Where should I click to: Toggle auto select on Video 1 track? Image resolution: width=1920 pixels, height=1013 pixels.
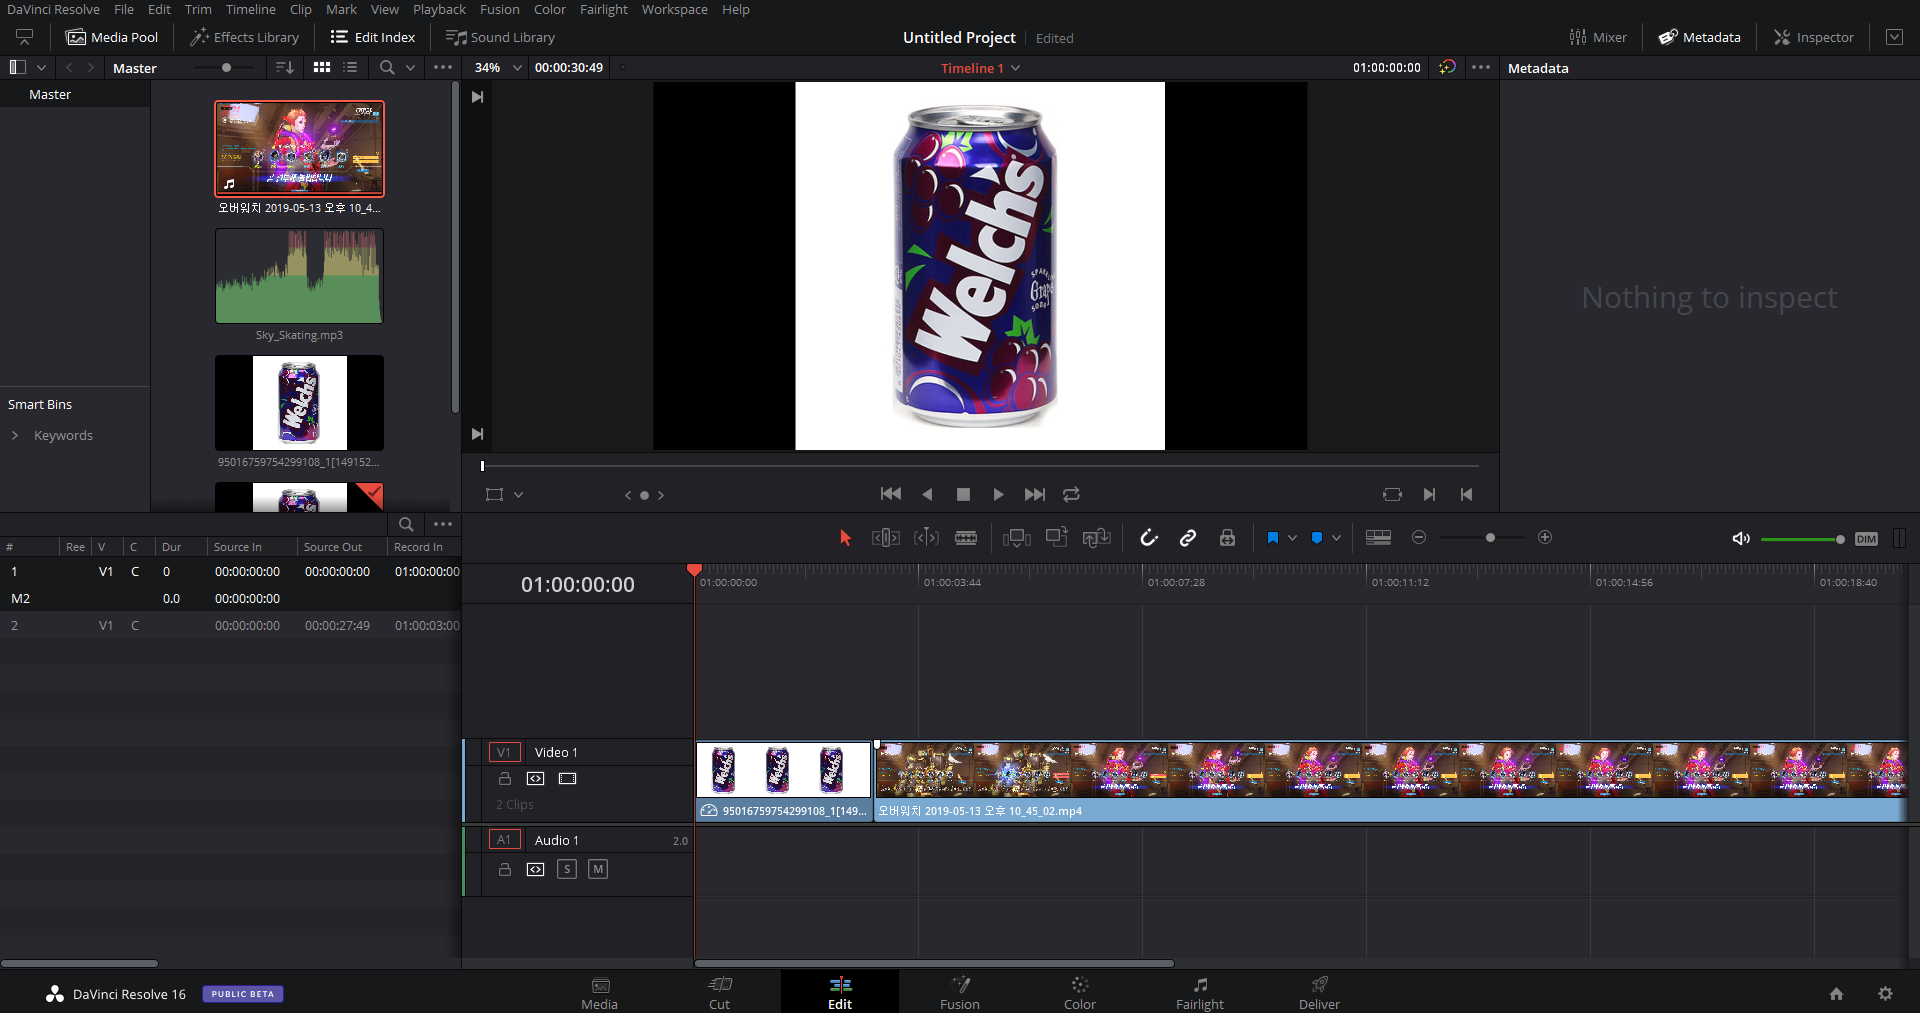[x=536, y=778]
